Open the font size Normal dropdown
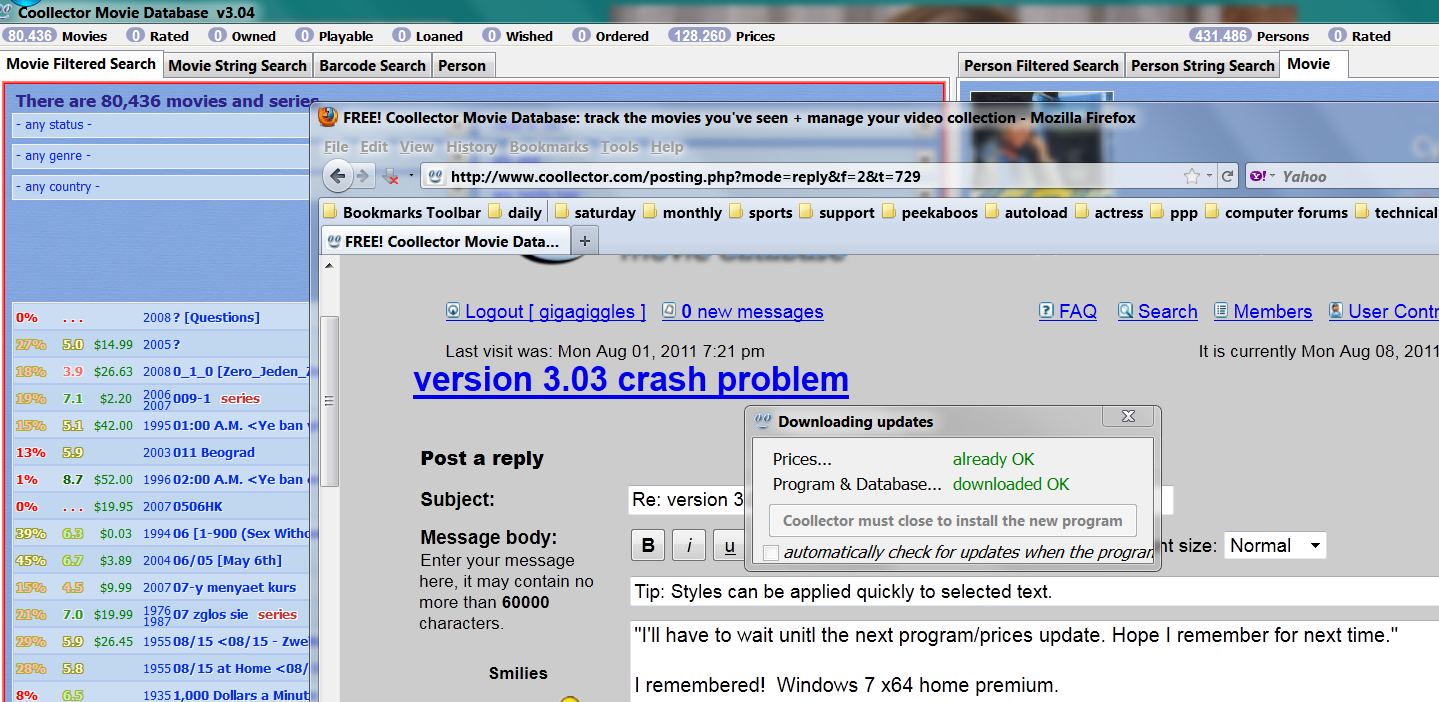 pos(1275,546)
